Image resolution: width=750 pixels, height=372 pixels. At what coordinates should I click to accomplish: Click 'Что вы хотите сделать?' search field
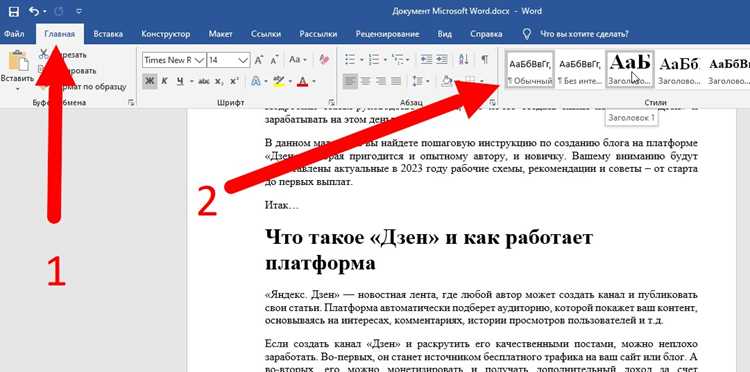584,34
